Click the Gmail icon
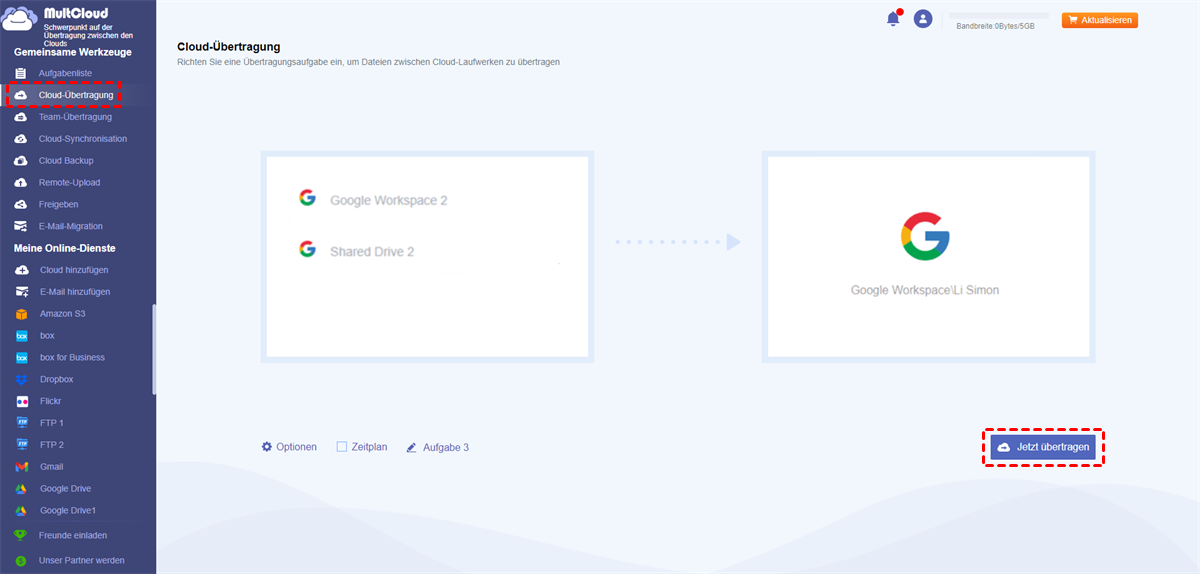 click(x=21, y=467)
